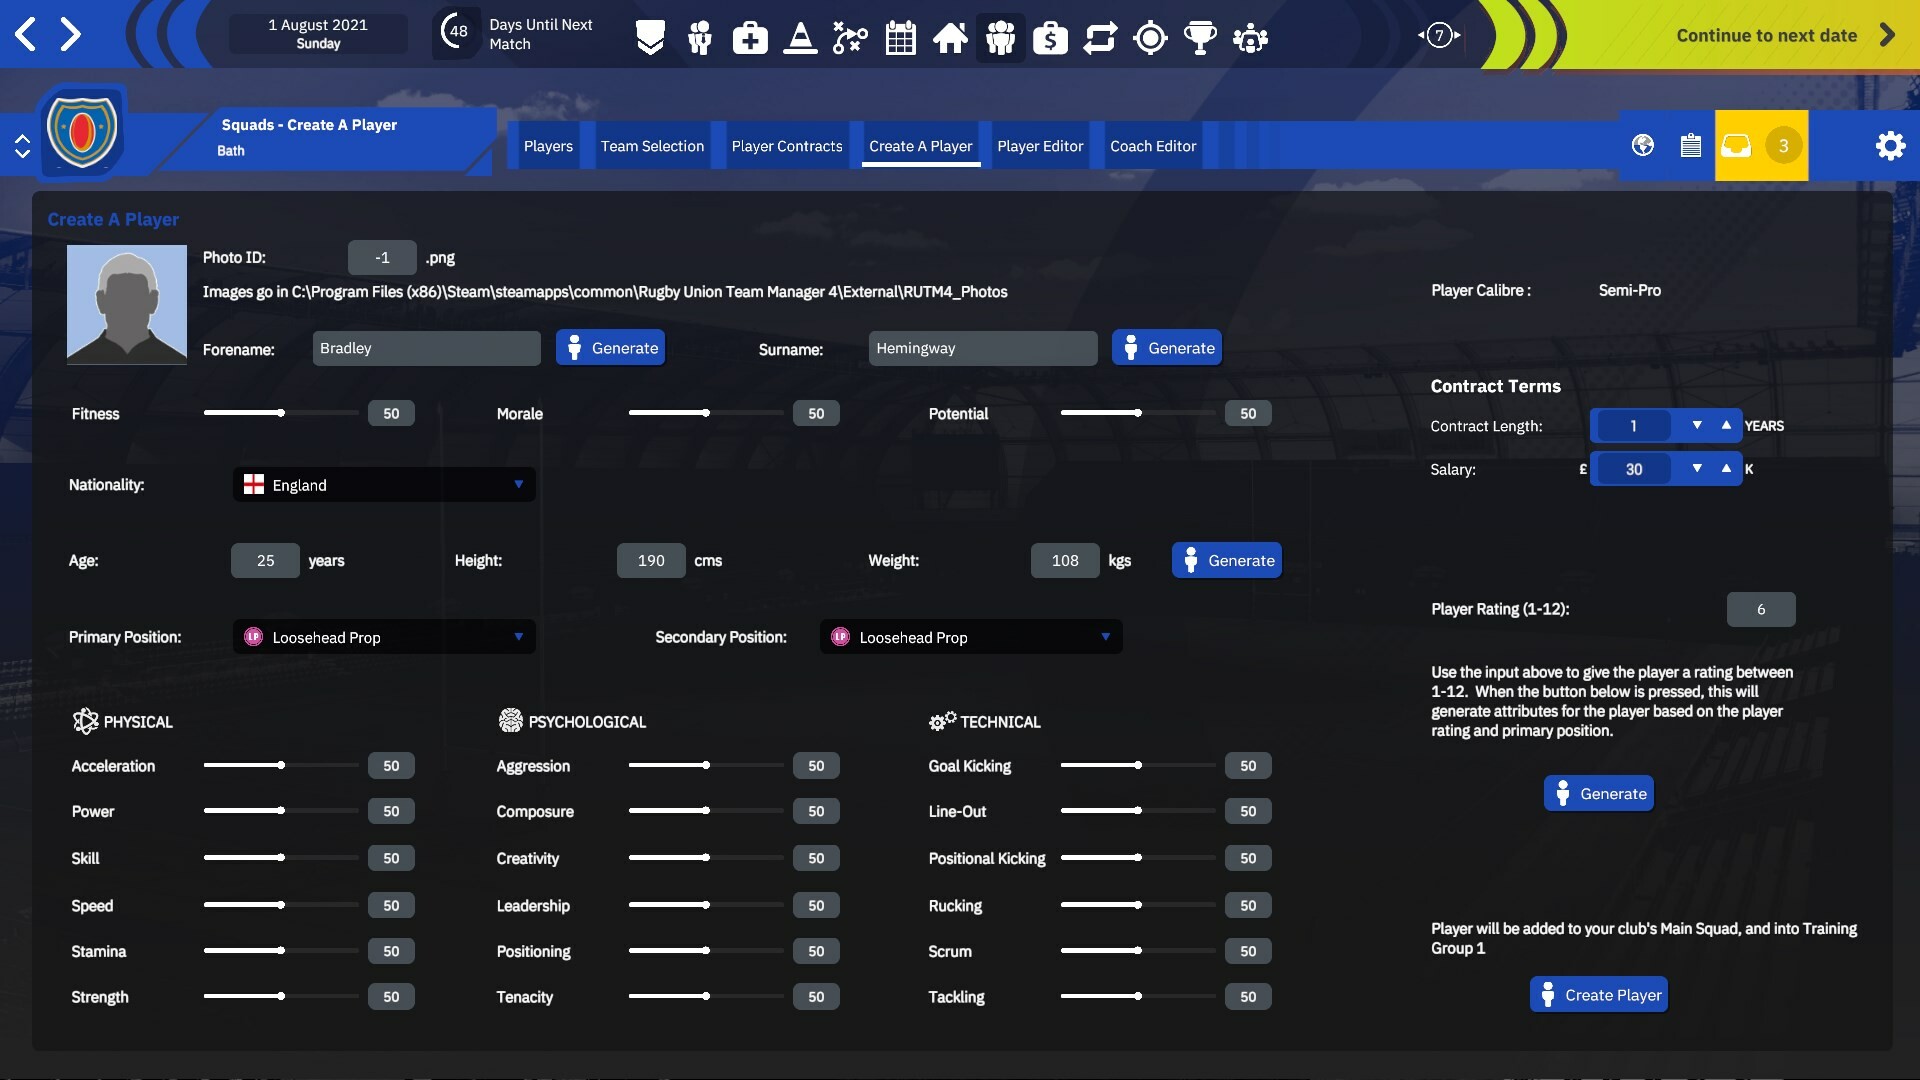The width and height of the screenshot is (1920, 1080).
Task: Open the Finances money briefcase icon
Action: pos(1050,37)
